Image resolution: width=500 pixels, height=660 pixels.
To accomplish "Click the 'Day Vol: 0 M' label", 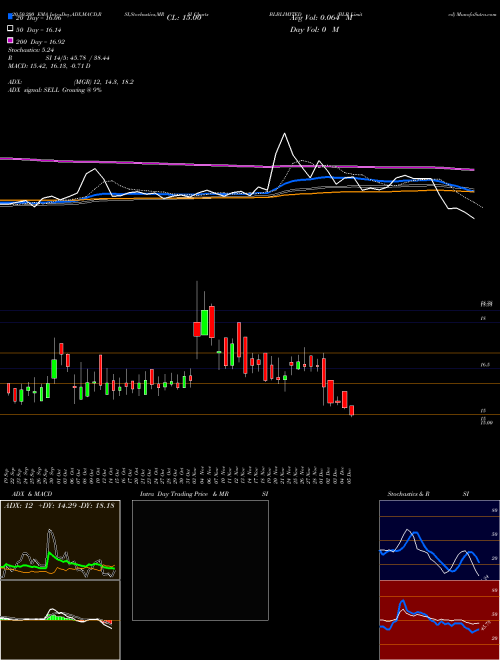I will (314, 29).
